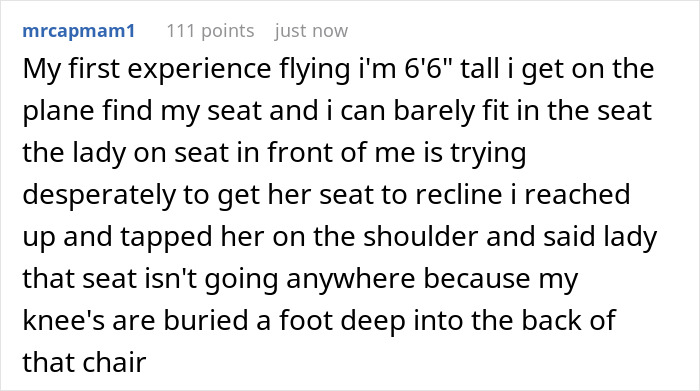
Task: Click the 111 points score
Action: 210,31
